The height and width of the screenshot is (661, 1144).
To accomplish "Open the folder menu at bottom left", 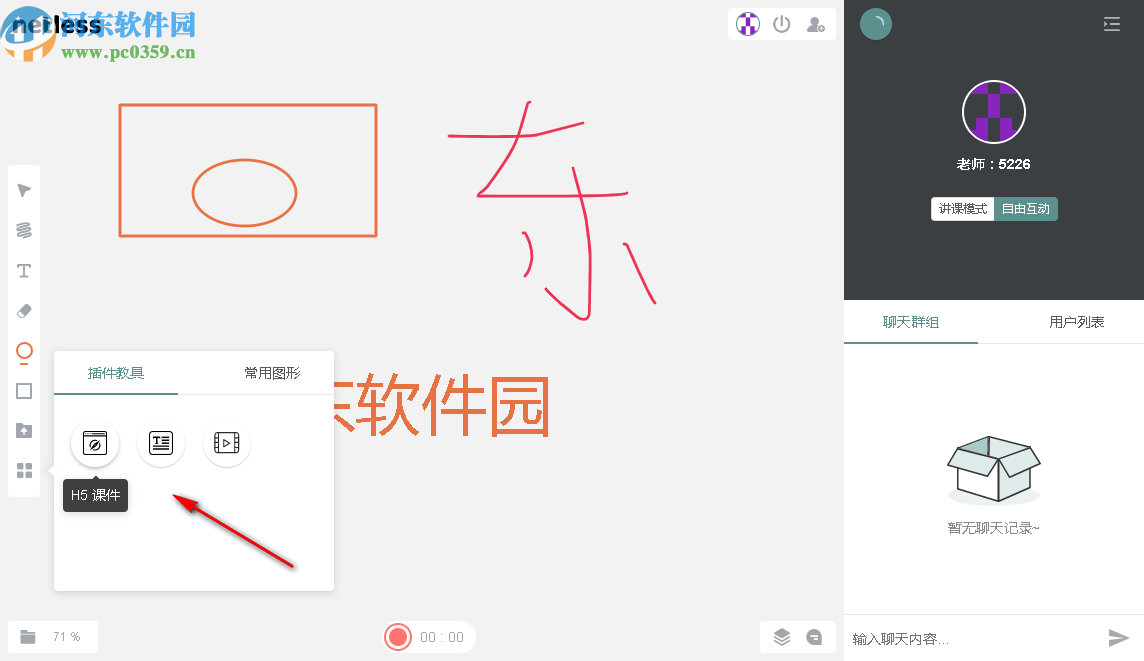I will pos(29,636).
